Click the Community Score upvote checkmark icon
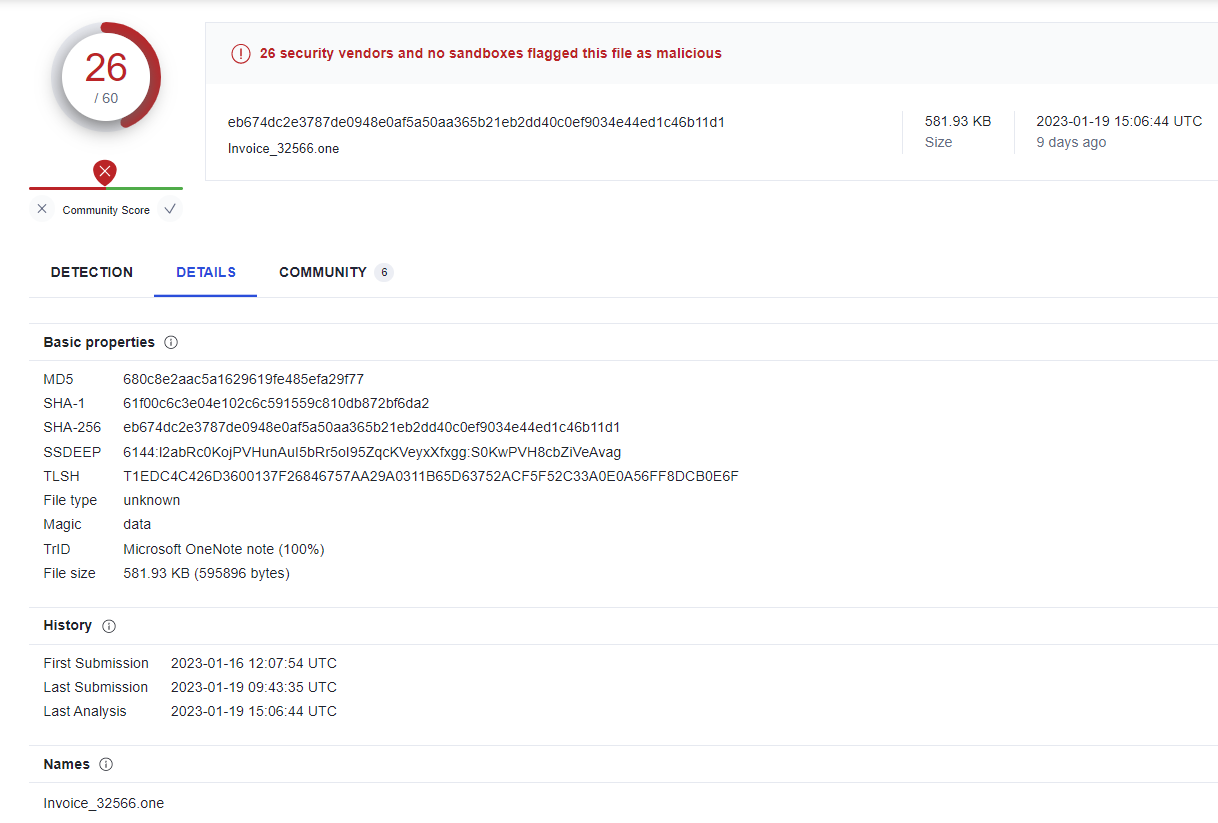This screenshot has height=823, width=1218. coord(170,209)
